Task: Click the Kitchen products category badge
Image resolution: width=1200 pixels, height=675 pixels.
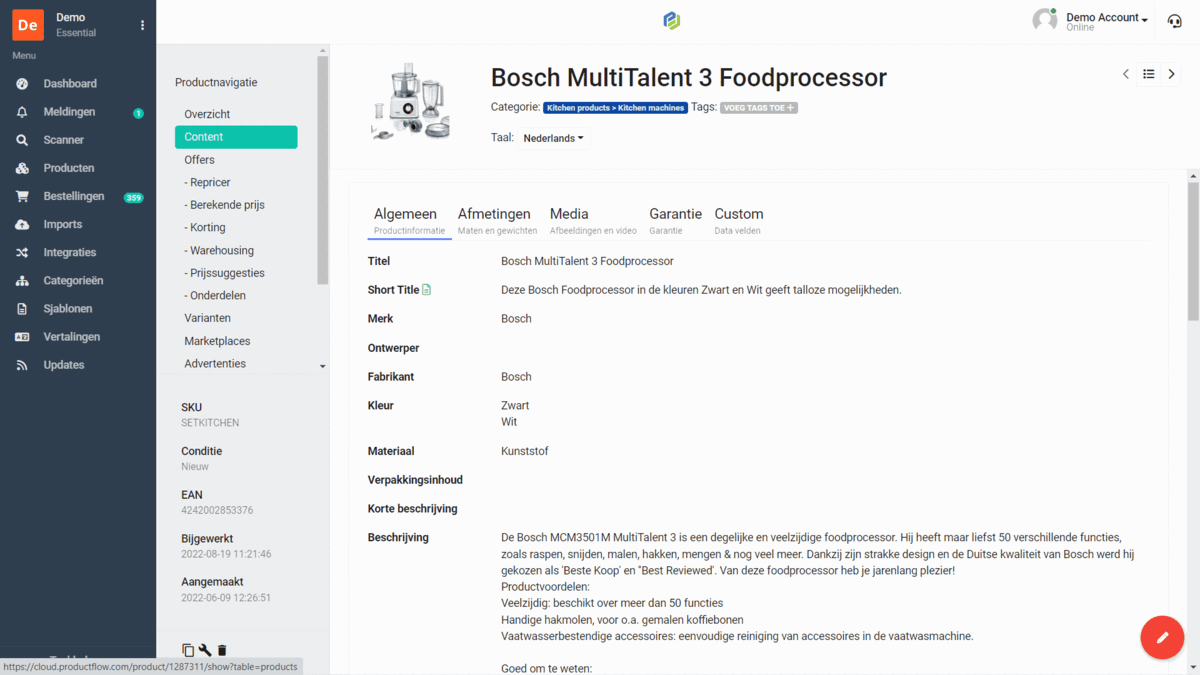Action: click(x=615, y=108)
